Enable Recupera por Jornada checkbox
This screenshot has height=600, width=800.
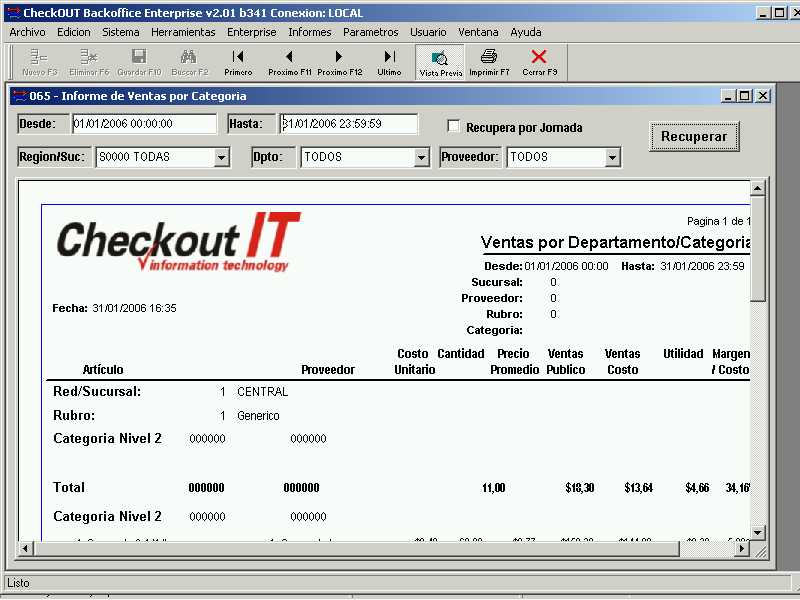(453, 126)
